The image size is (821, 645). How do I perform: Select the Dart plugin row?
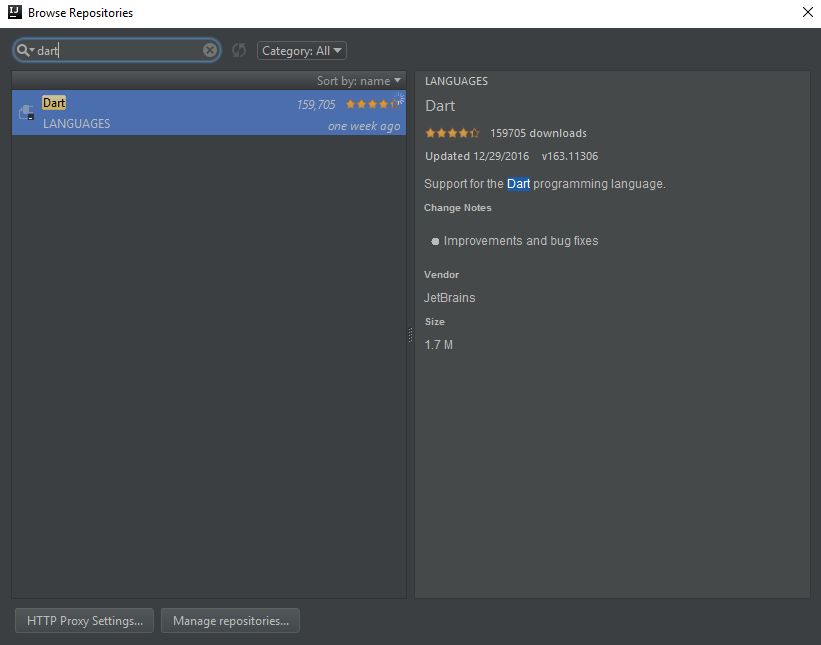click(209, 113)
